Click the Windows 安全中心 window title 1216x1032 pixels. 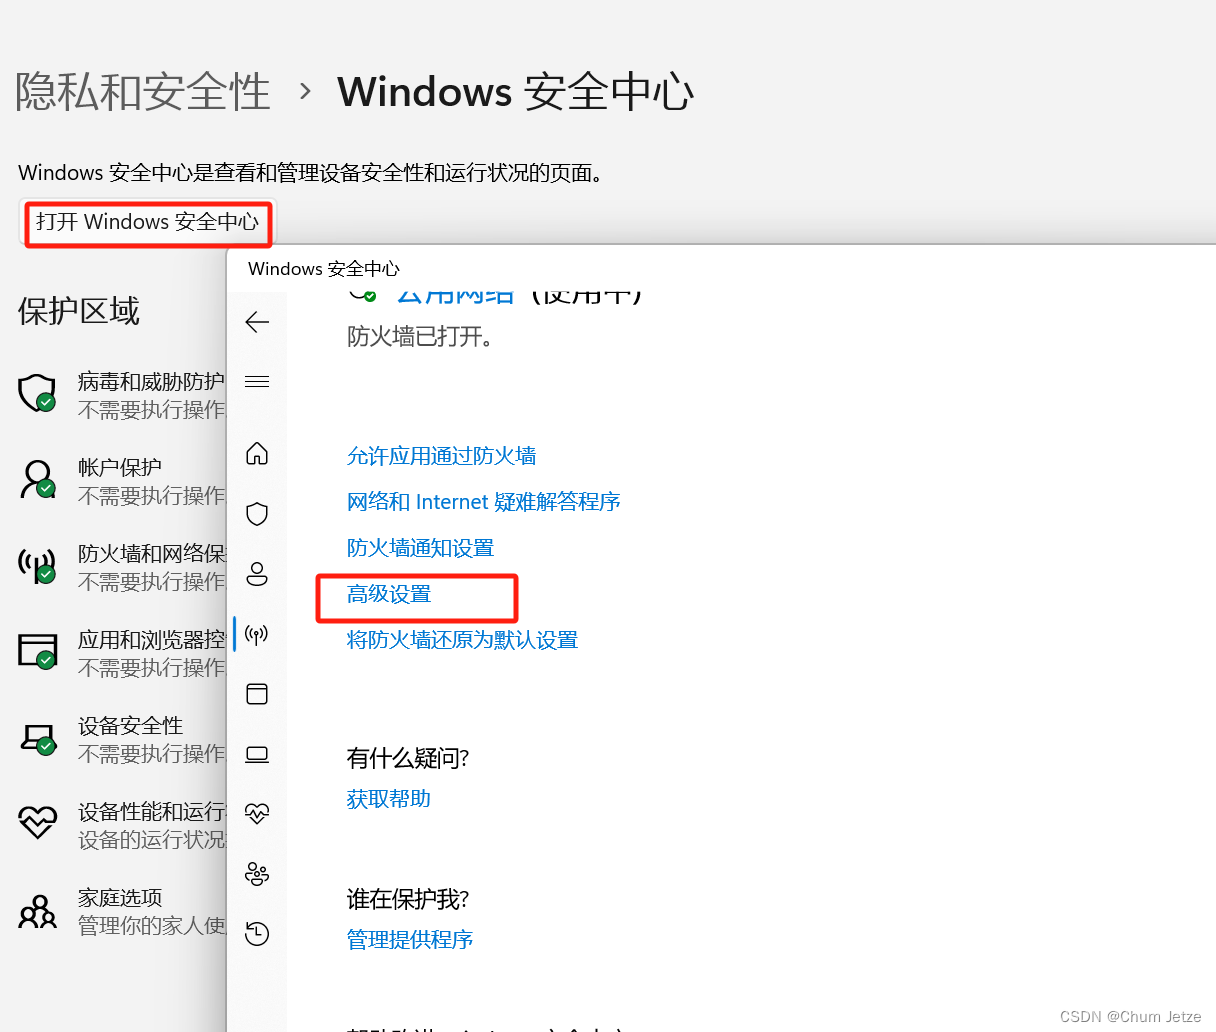tap(324, 269)
